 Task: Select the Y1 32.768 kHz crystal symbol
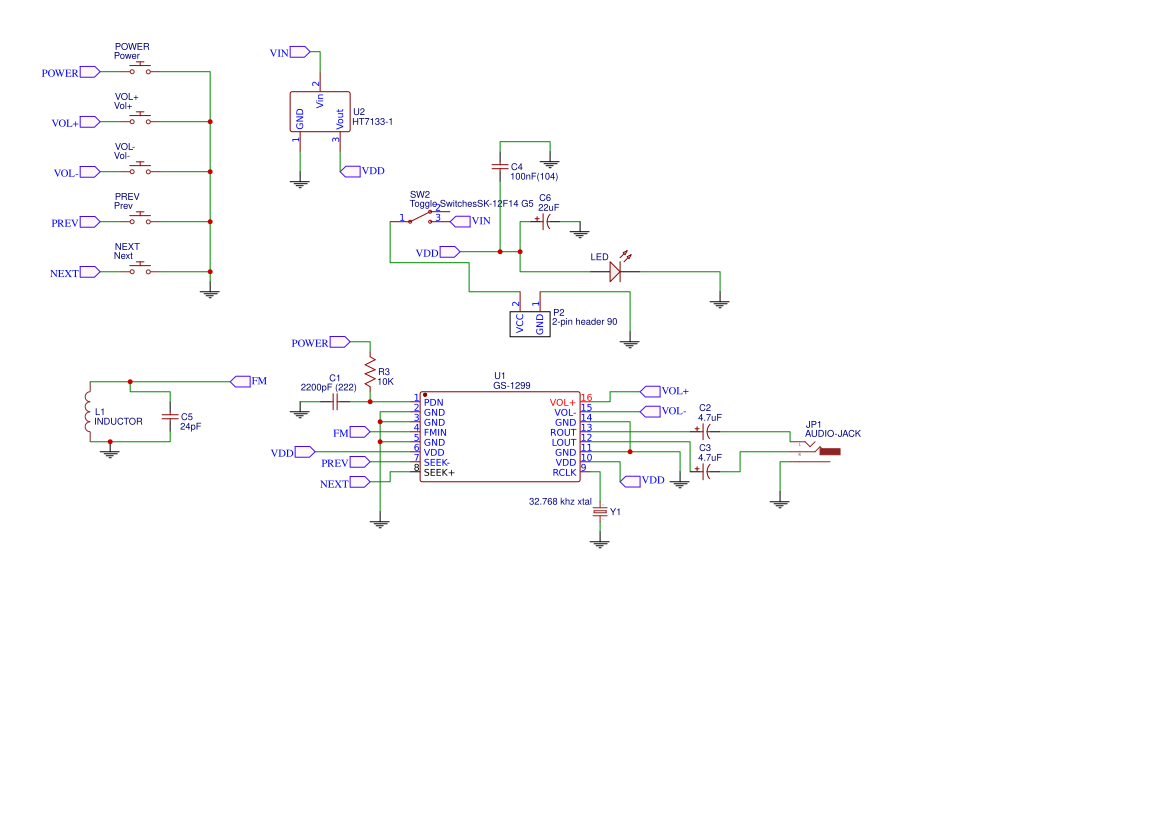[x=600, y=511]
